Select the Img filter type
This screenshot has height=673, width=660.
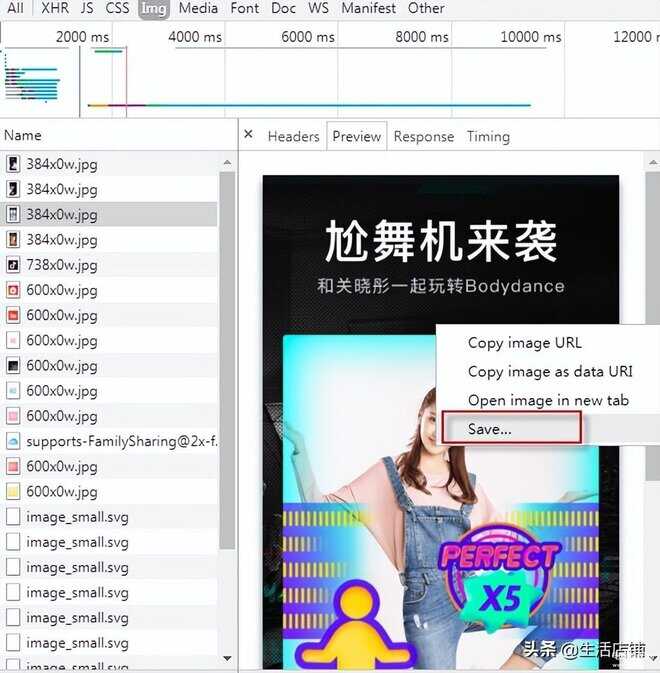coord(154,8)
